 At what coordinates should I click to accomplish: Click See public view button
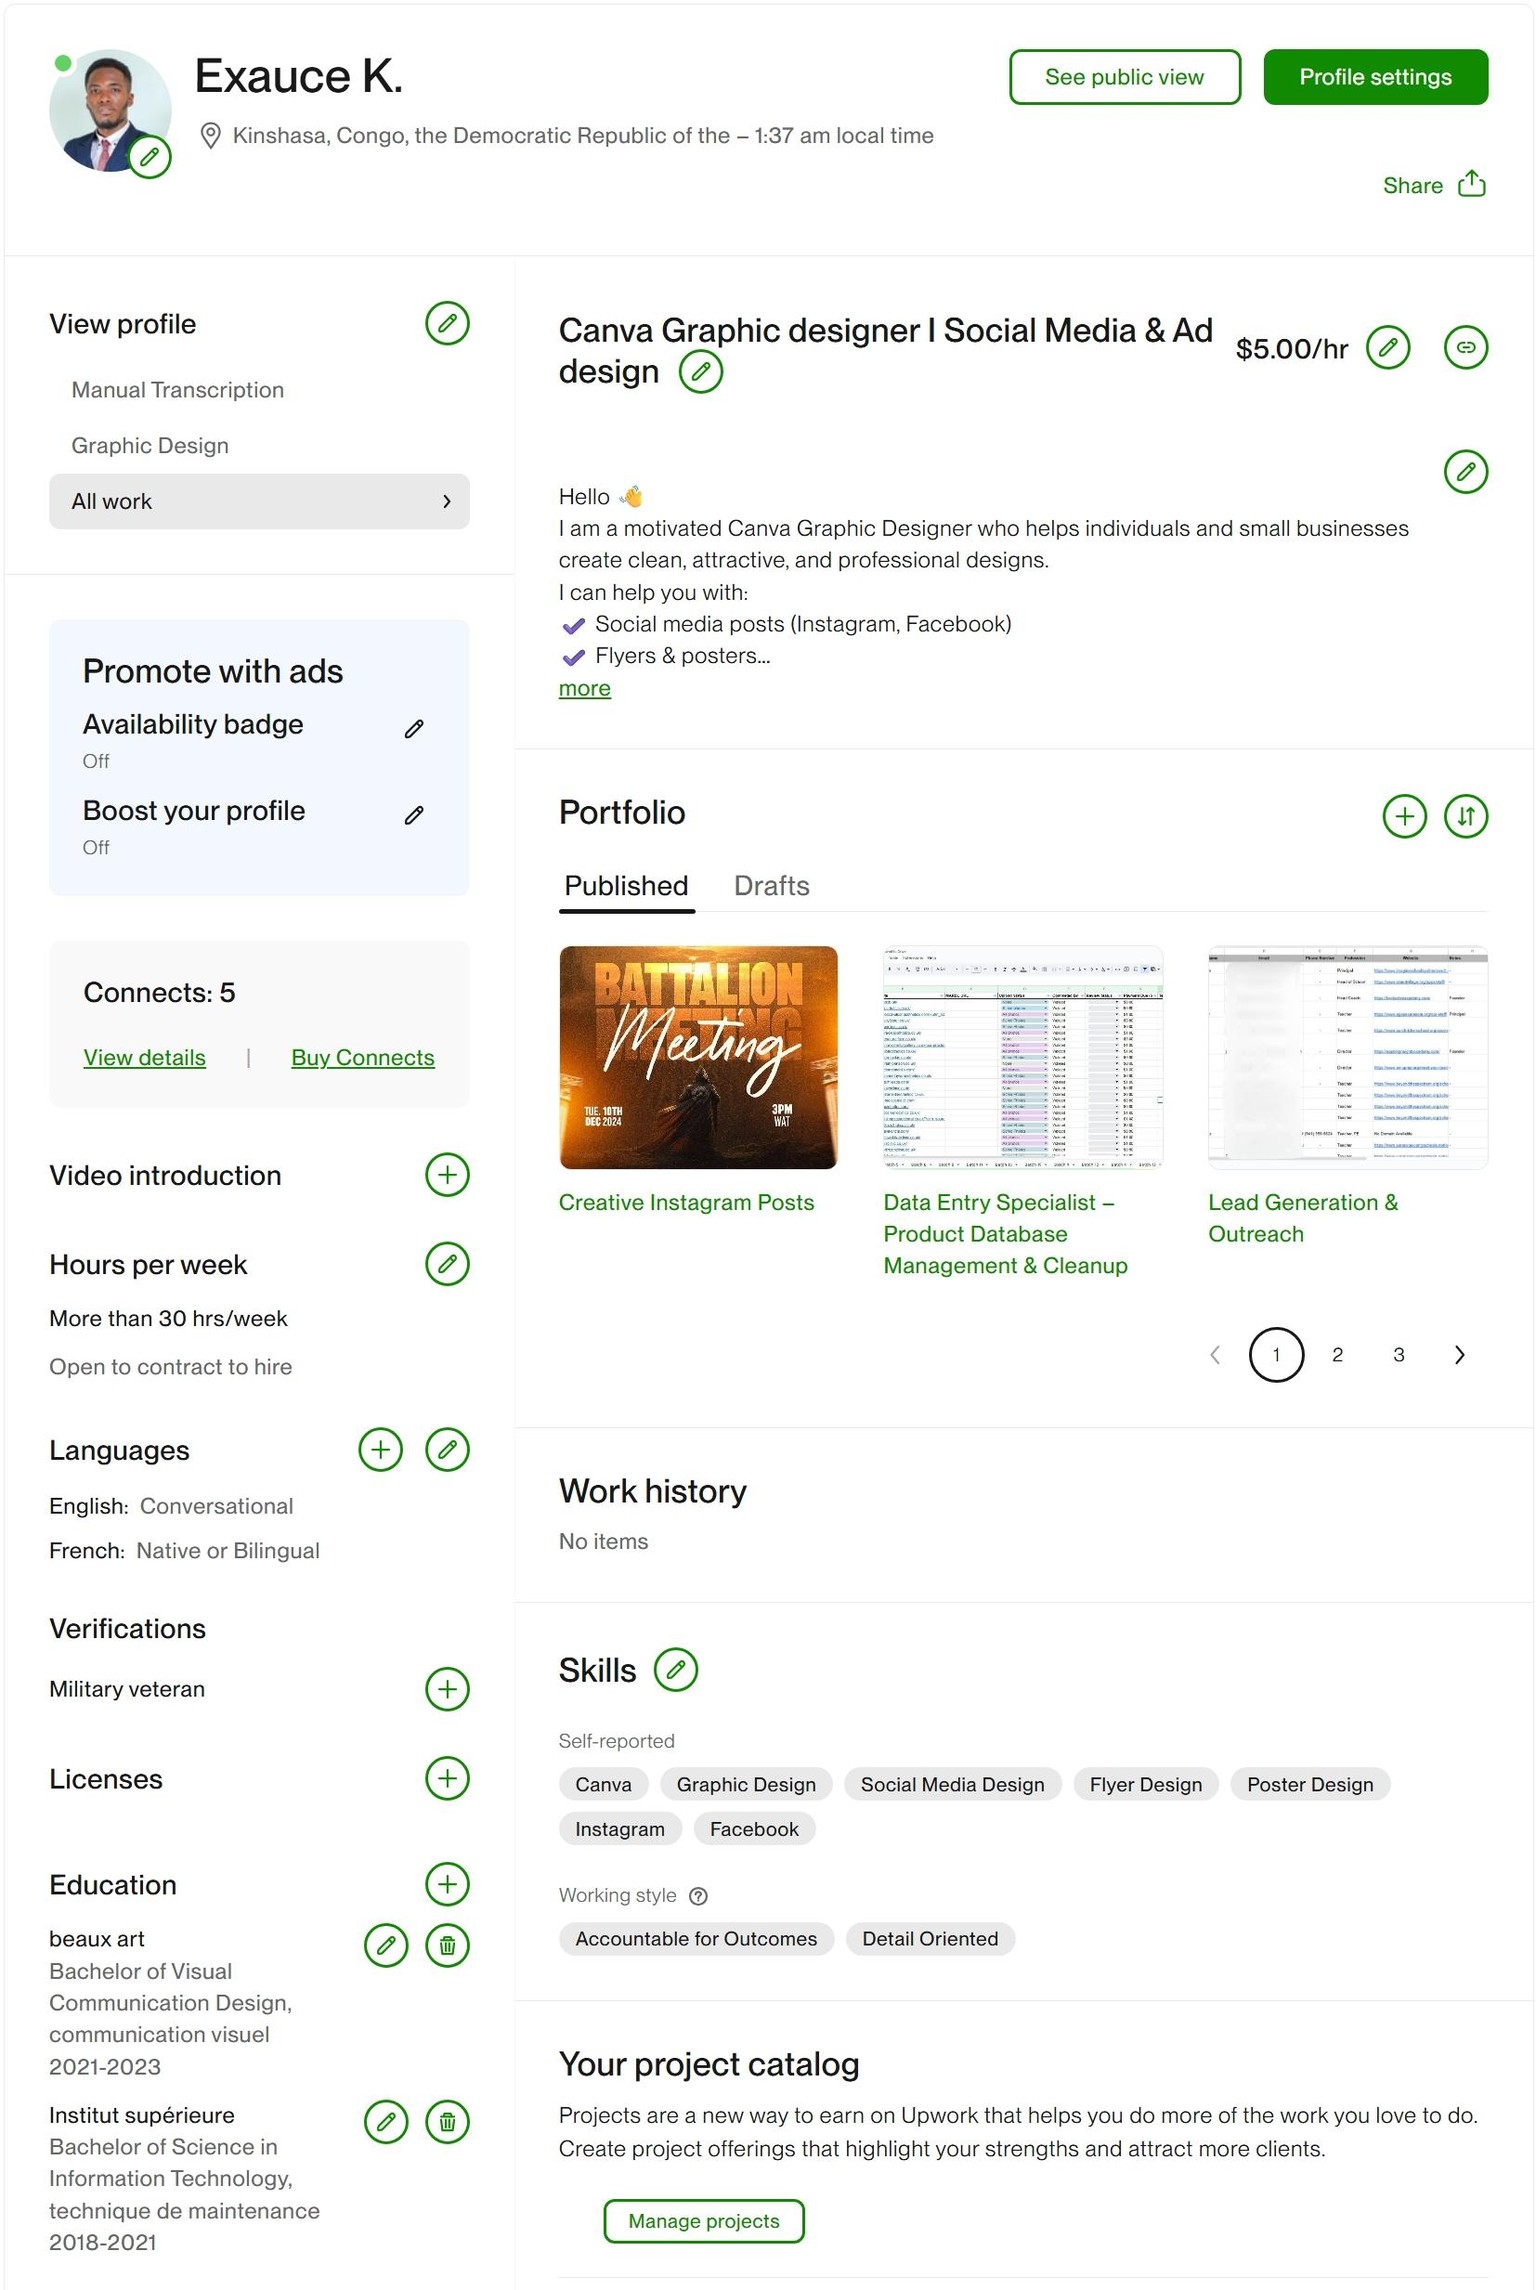point(1125,77)
